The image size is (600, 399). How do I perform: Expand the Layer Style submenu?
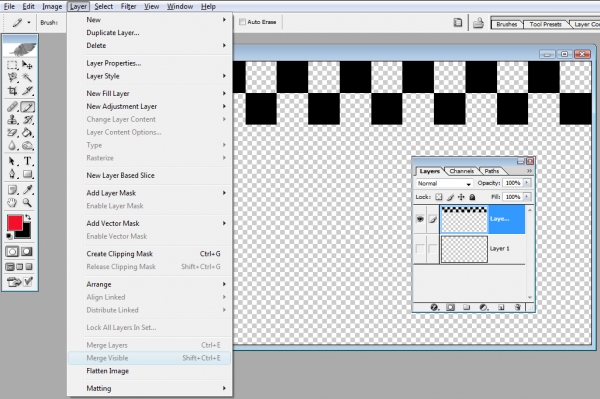(150, 76)
